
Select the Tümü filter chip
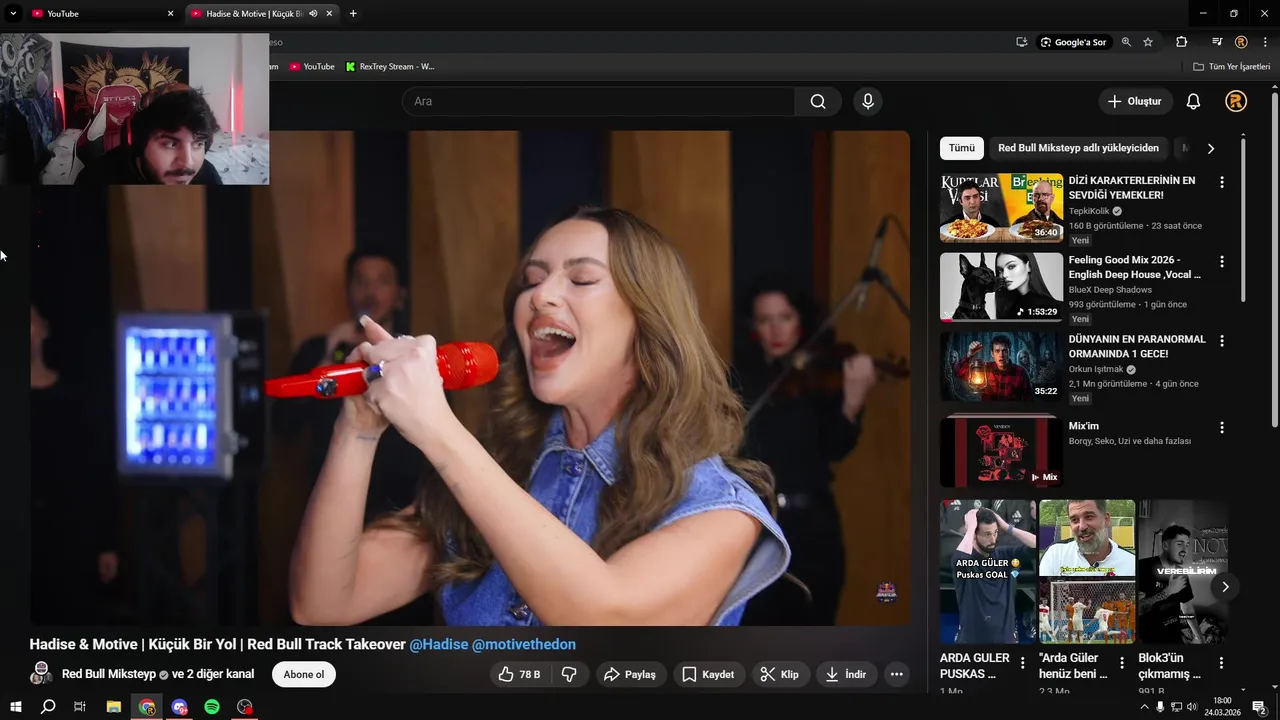point(962,148)
